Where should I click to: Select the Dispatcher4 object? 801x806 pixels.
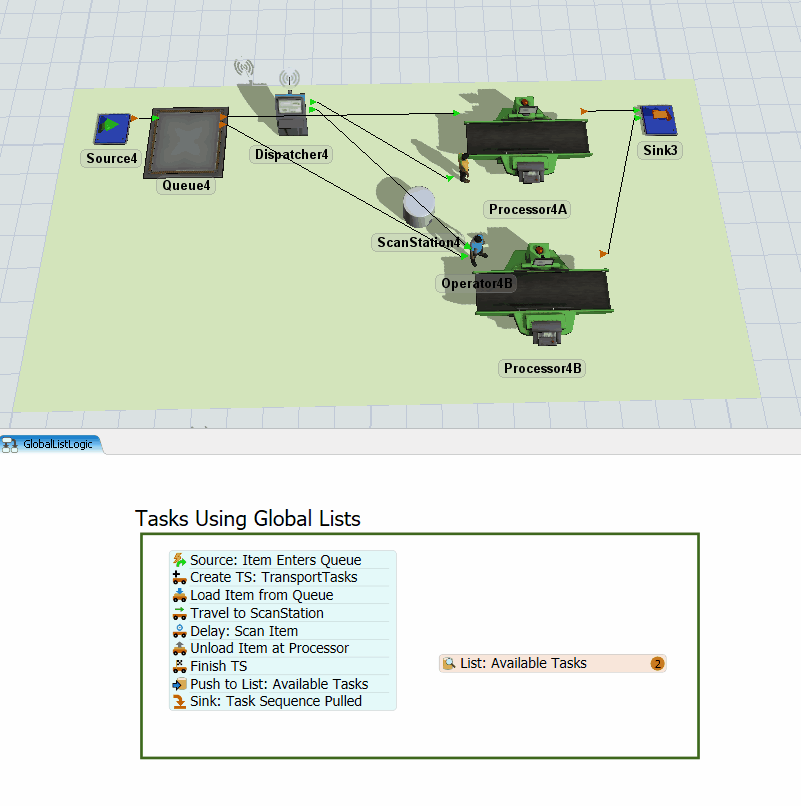coord(291,113)
